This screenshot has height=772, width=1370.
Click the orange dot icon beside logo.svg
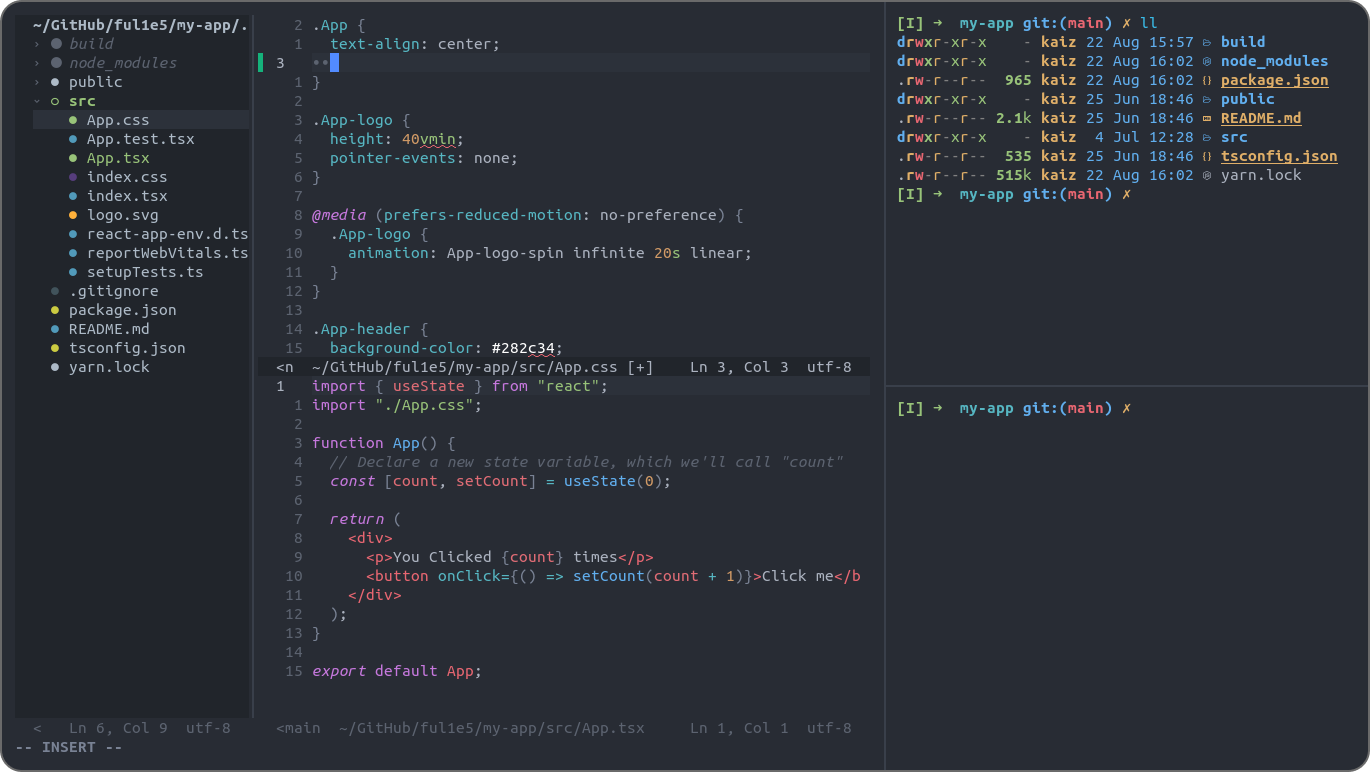pos(73,215)
